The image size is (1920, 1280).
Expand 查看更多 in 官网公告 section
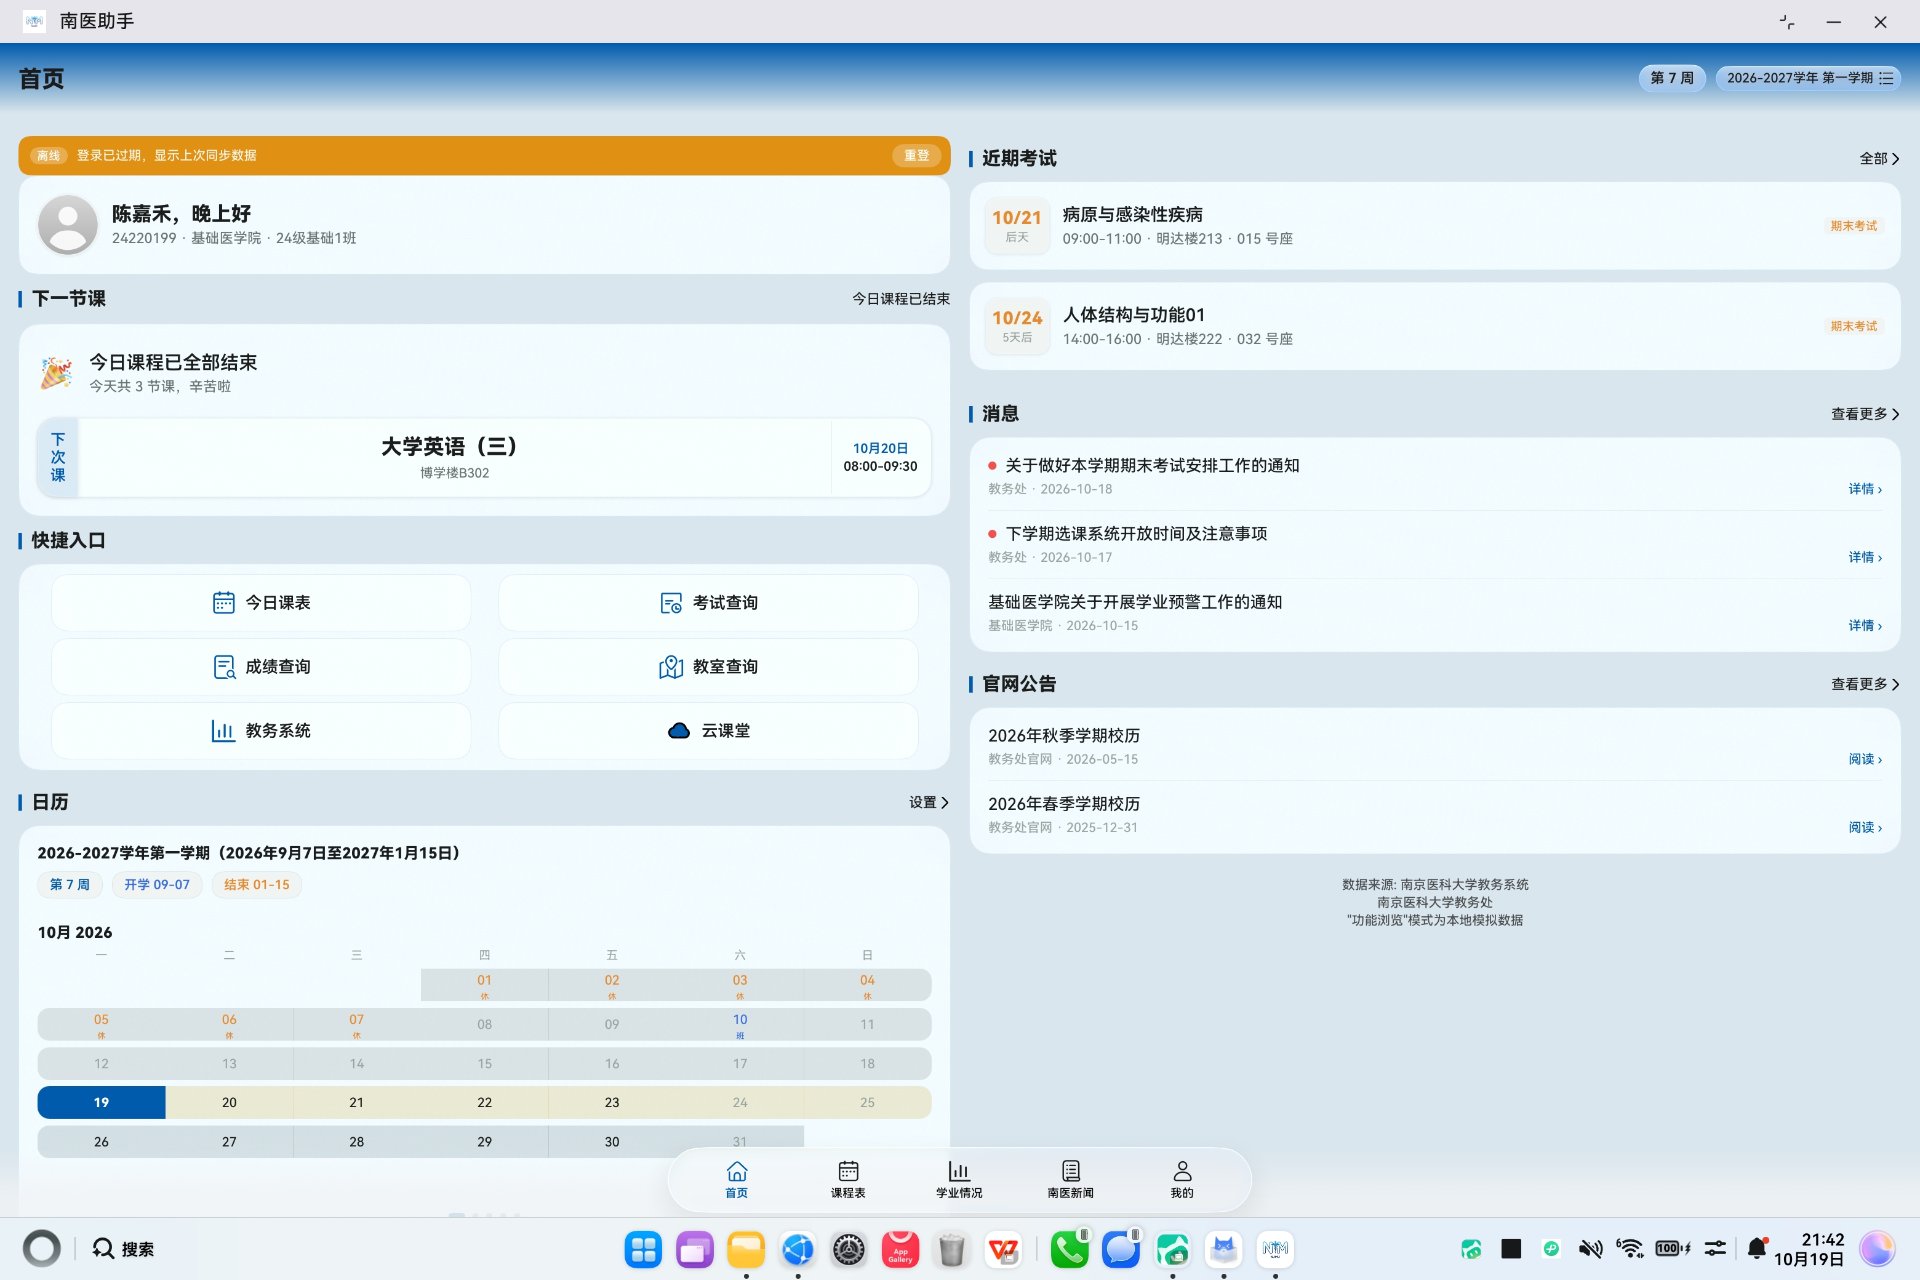coord(1865,684)
